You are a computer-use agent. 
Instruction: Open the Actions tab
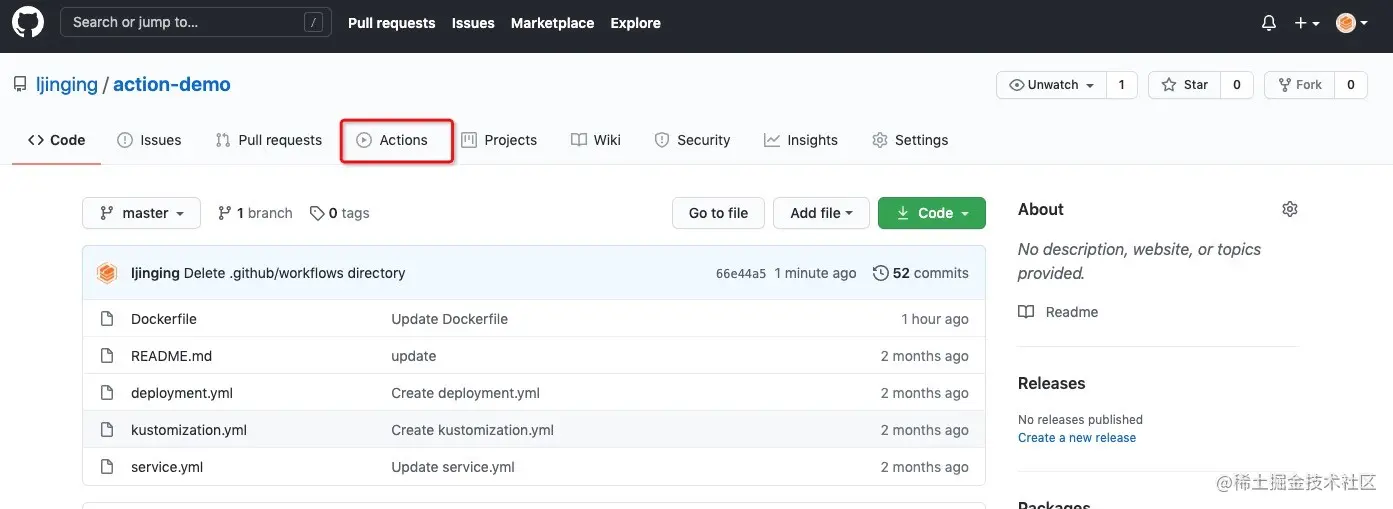[x=392, y=140]
